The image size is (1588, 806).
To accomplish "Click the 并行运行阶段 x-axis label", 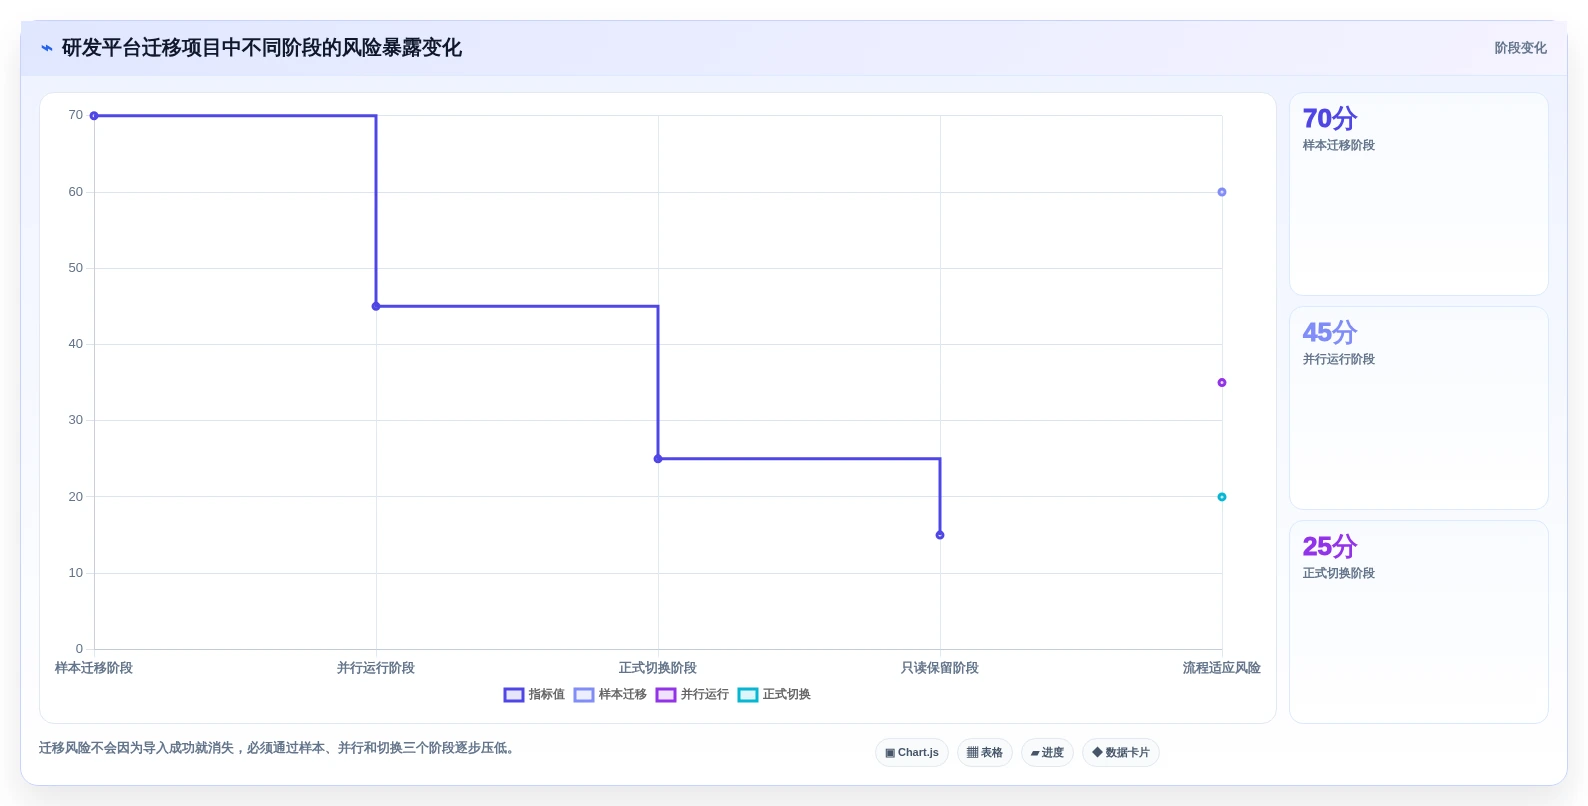I will pyautogui.click(x=376, y=668).
